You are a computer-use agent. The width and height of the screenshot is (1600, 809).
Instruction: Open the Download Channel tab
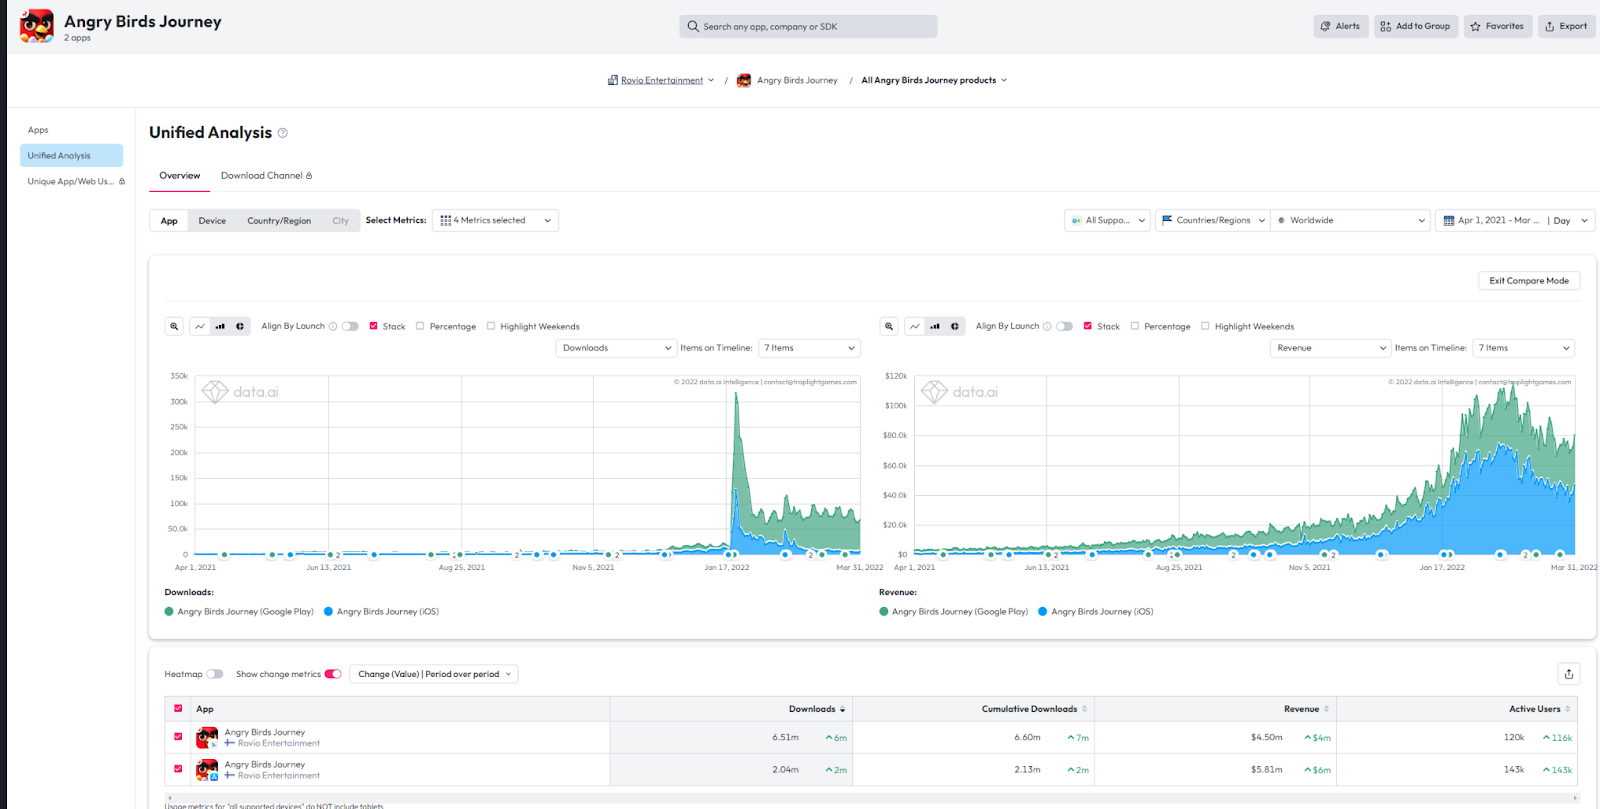click(266, 175)
